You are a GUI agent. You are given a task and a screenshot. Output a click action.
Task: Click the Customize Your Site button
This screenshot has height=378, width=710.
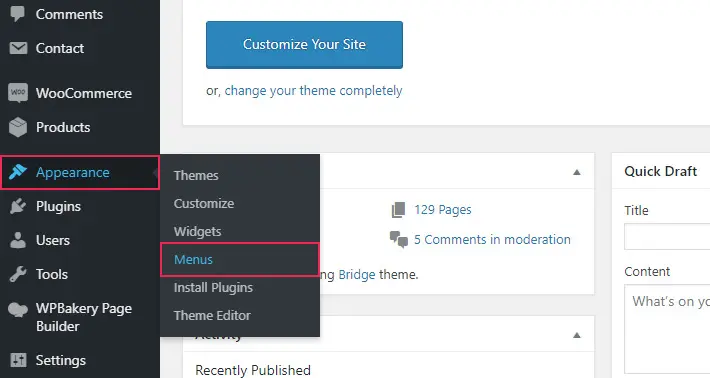(x=304, y=45)
